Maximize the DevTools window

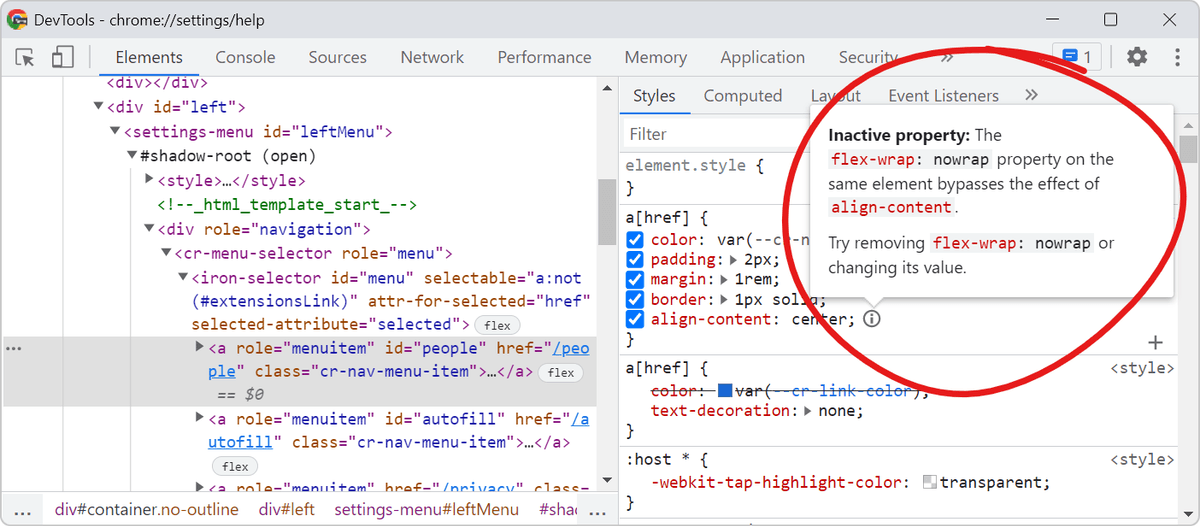(x=1110, y=20)
